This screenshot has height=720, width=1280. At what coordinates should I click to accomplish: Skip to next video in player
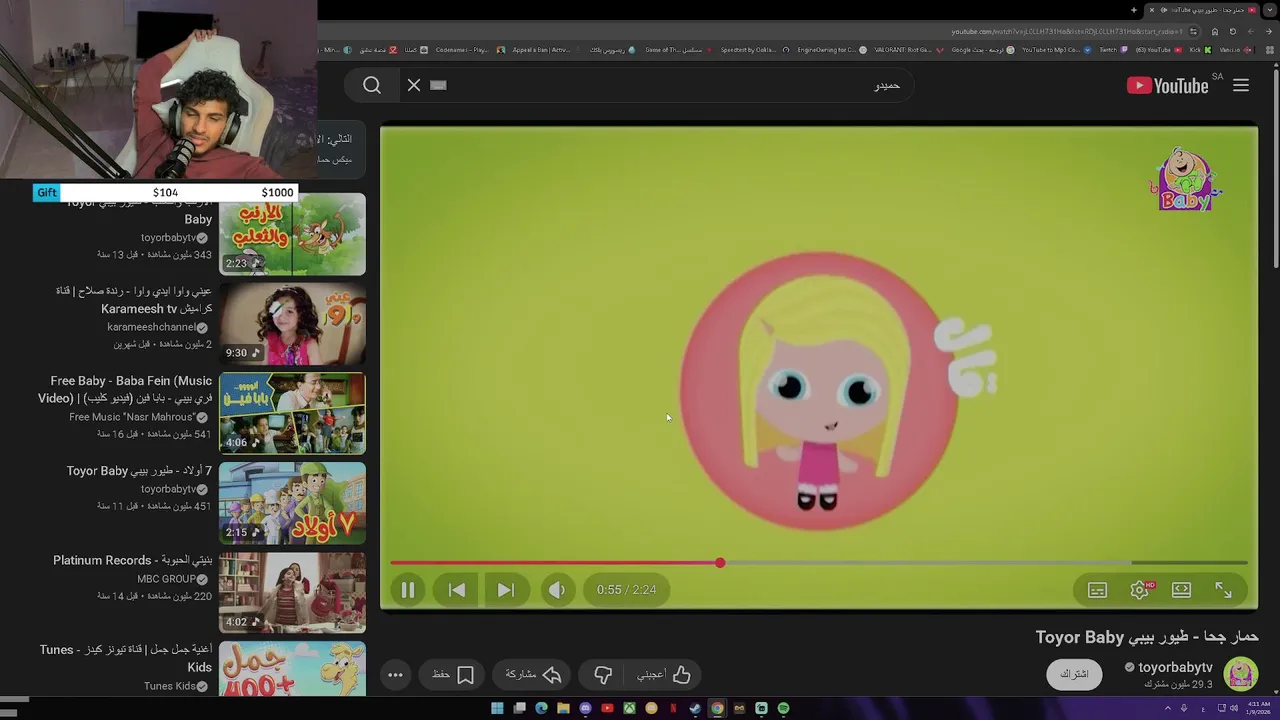point(506,590)
